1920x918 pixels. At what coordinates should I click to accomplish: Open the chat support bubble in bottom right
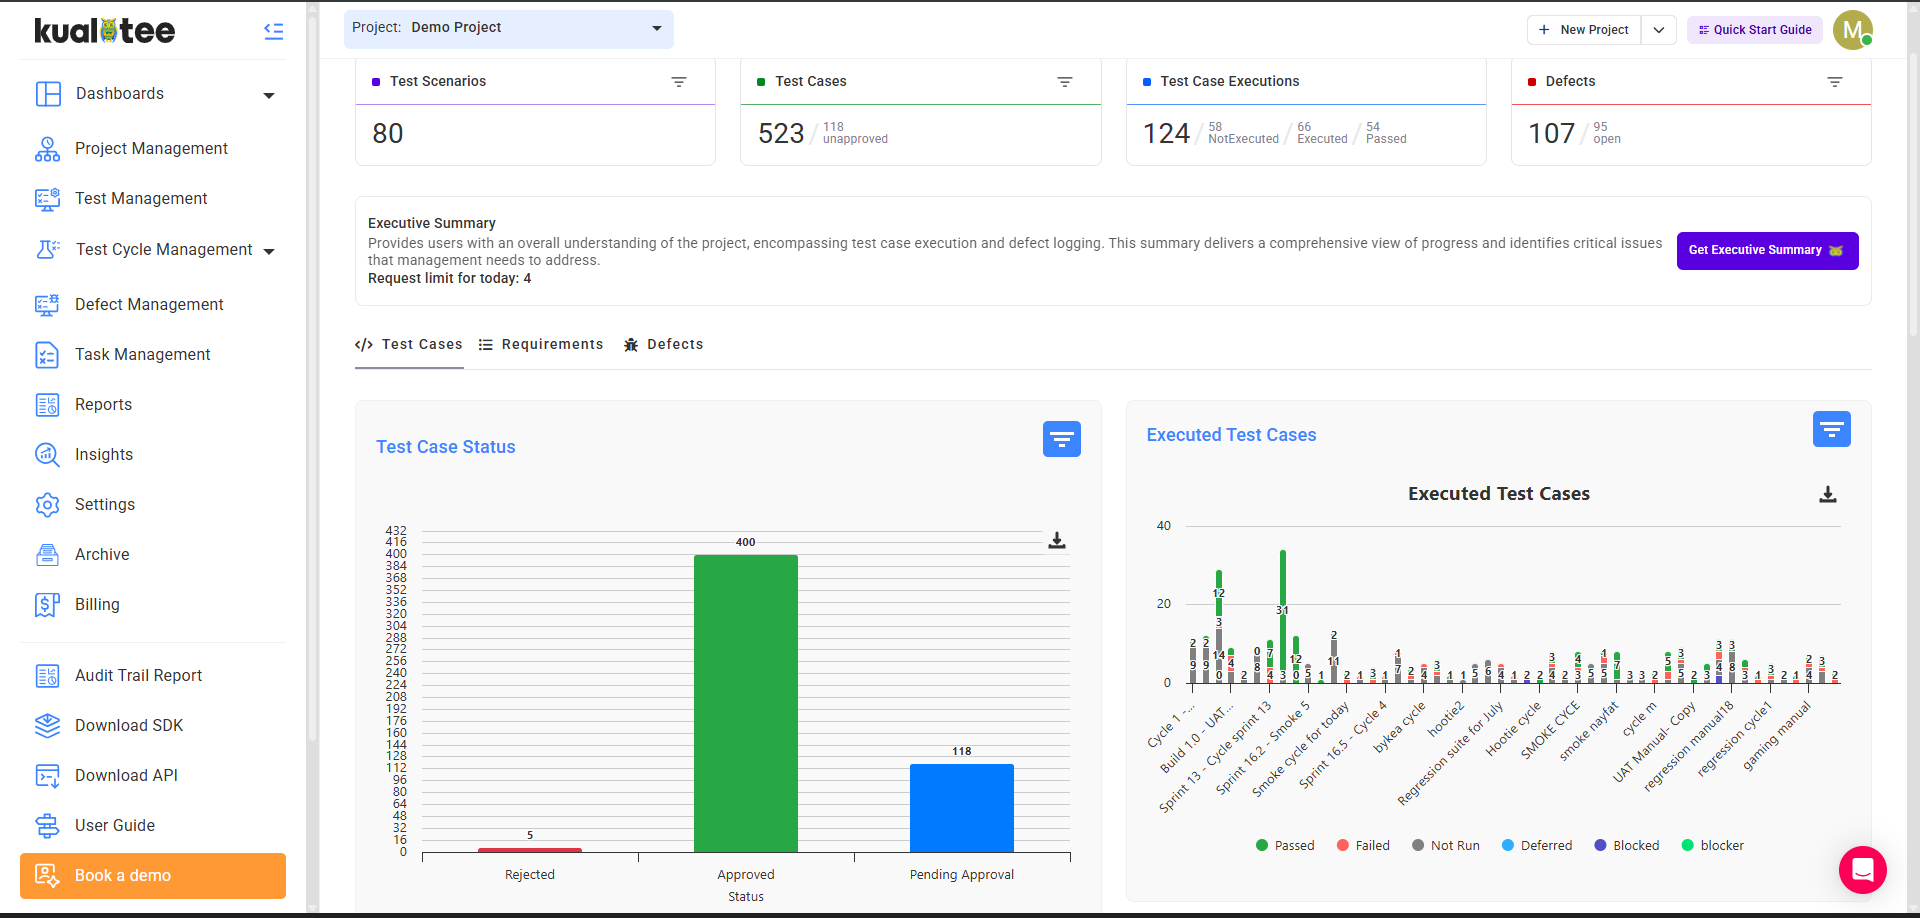[x=1862, y=870]
